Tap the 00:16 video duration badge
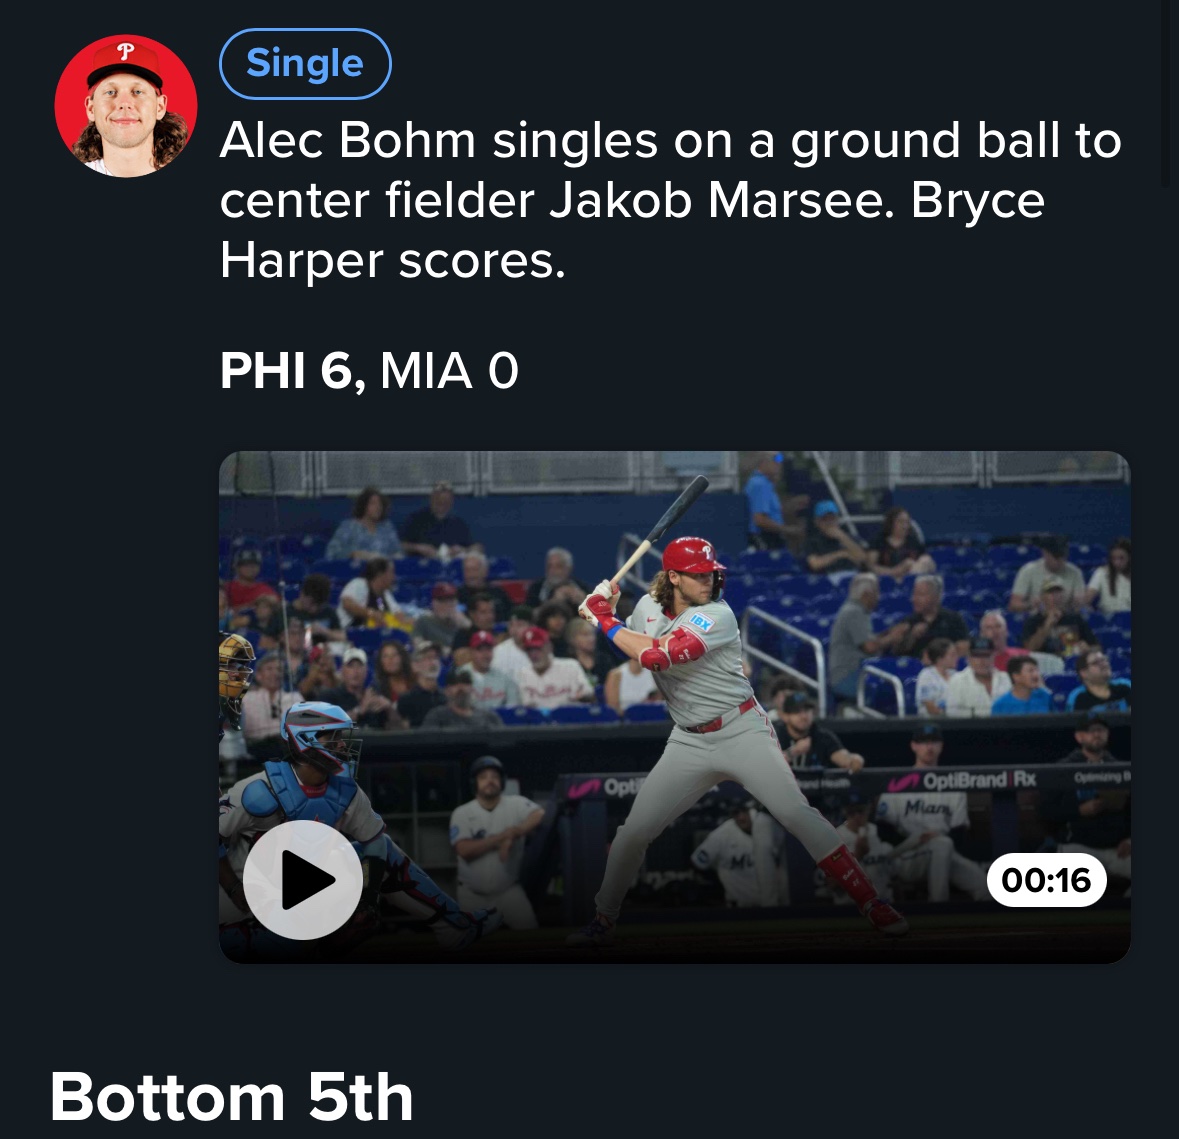This screenshot has height=1139, width=1179. pos(1047,880)
